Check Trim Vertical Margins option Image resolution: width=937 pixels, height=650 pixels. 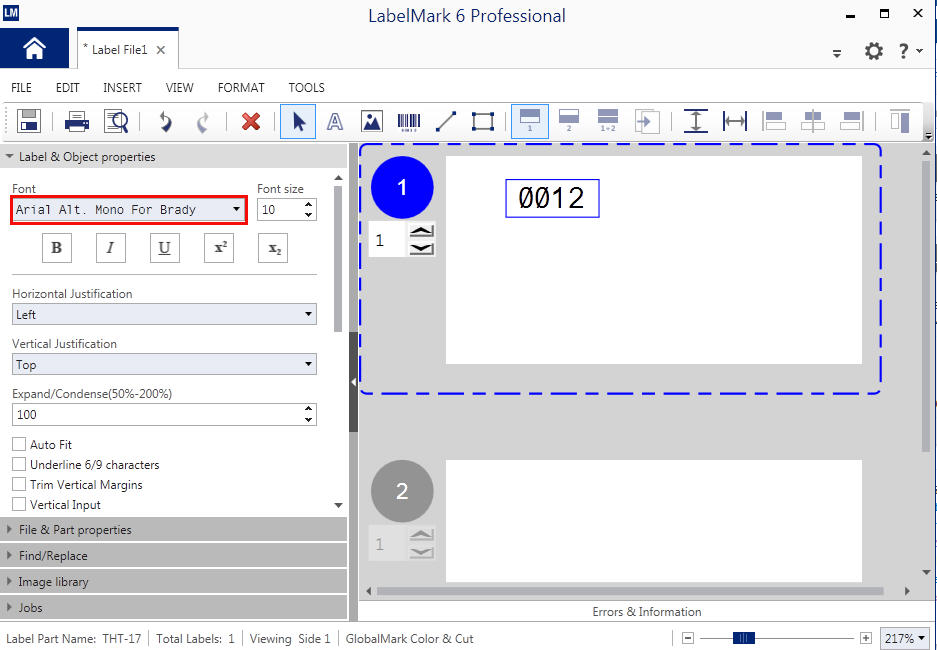click(19, 484)
